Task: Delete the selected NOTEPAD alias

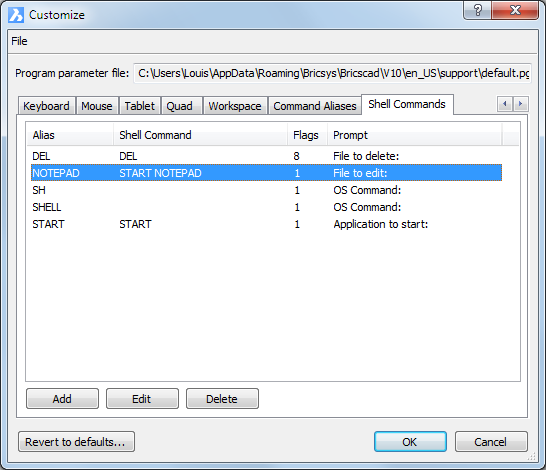Action: (x=222, y=399)
